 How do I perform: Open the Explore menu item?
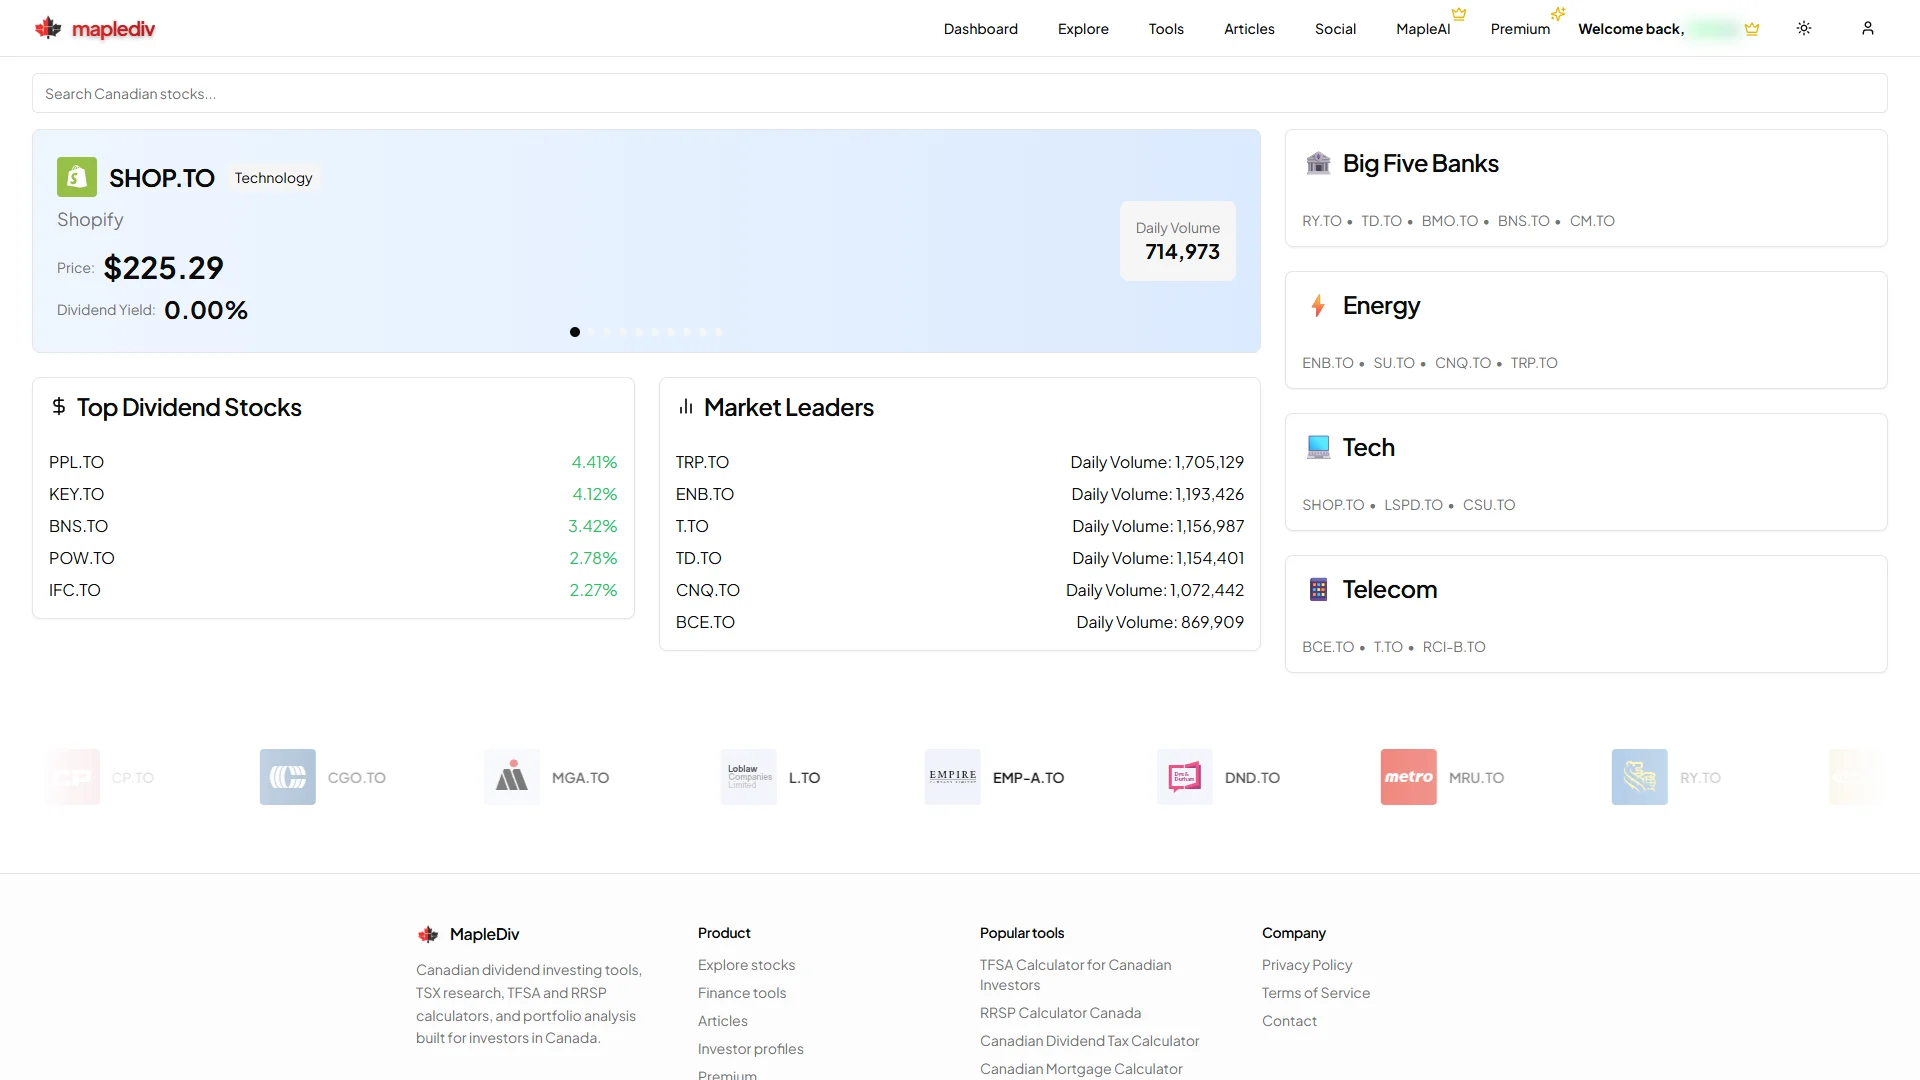click(x=1083, y=29)
